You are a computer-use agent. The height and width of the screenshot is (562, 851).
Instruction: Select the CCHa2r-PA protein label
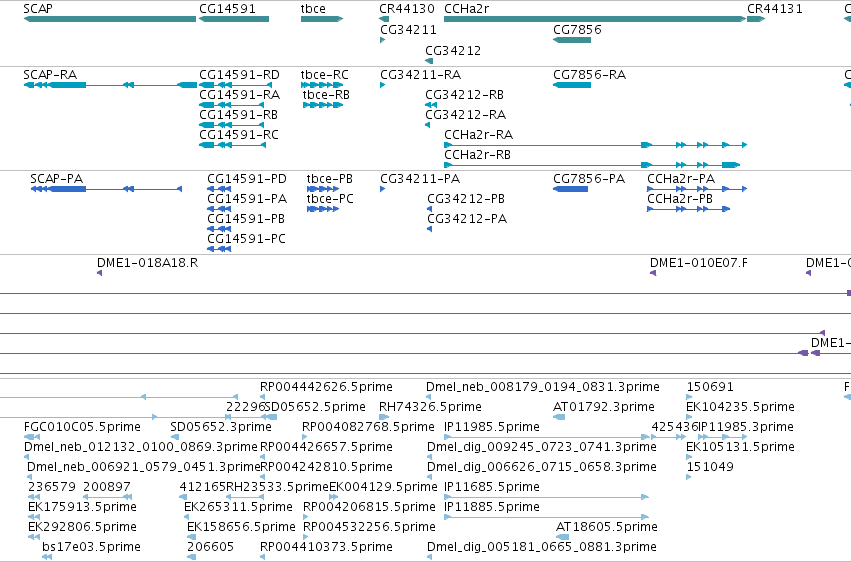(681, 179)
